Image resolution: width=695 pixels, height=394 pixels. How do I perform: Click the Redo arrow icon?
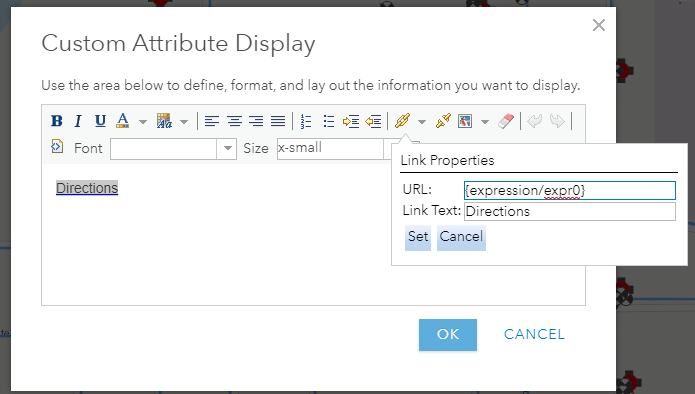557,121
